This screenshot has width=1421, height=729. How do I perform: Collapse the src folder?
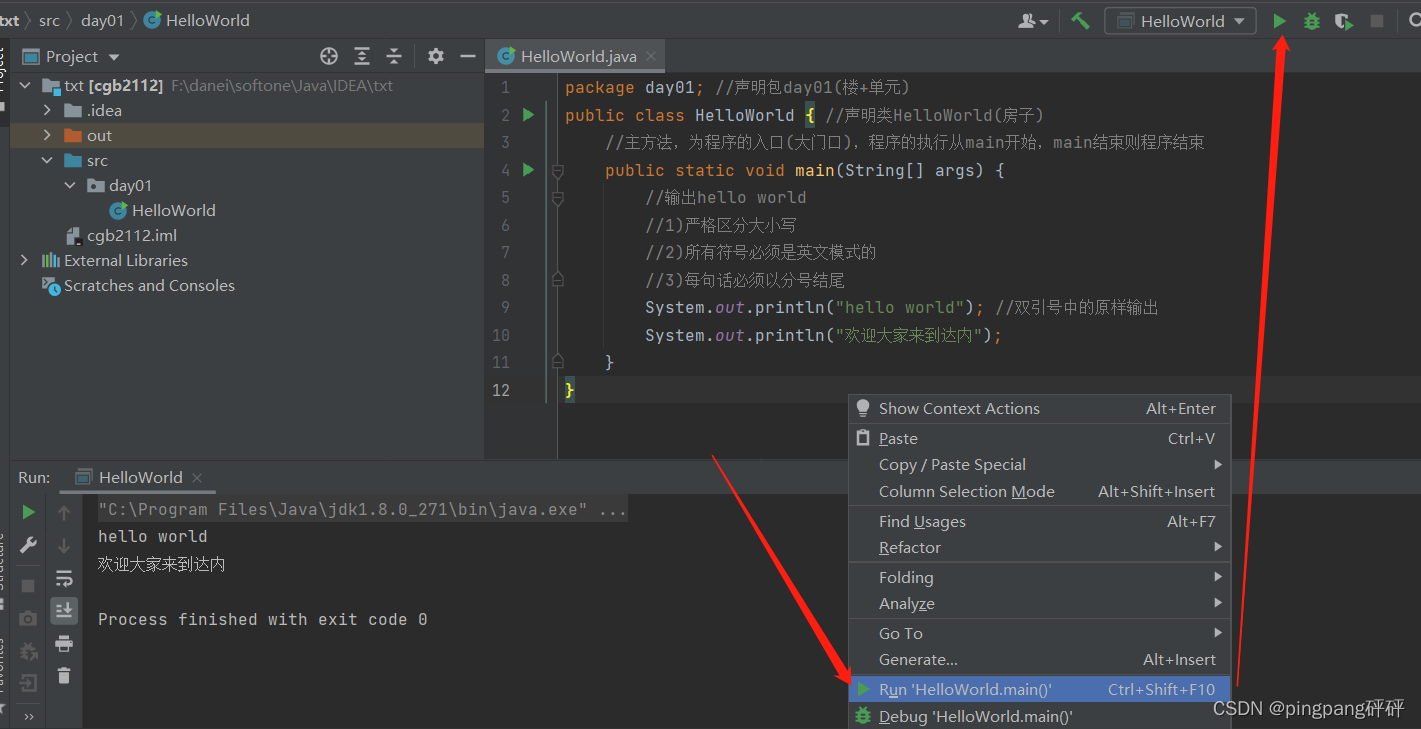tap(47, 160)
